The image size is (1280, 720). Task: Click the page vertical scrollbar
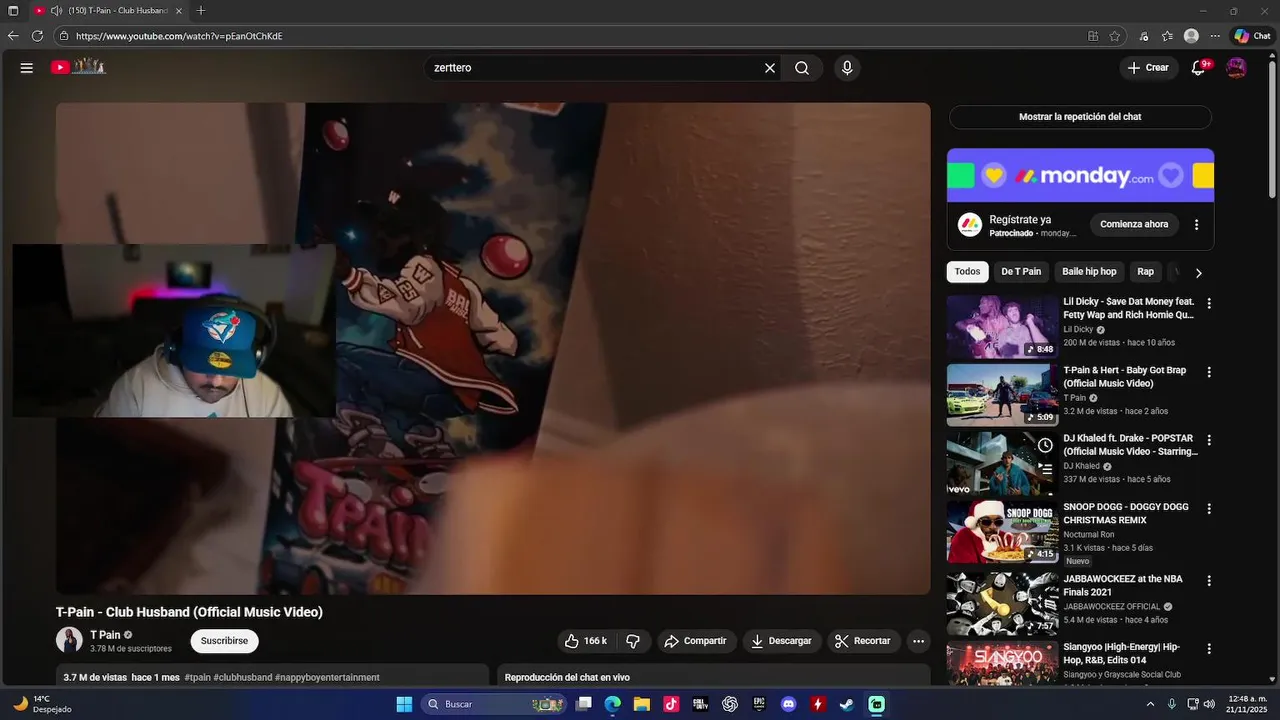pyautogui.click(x=1272, y=130)
